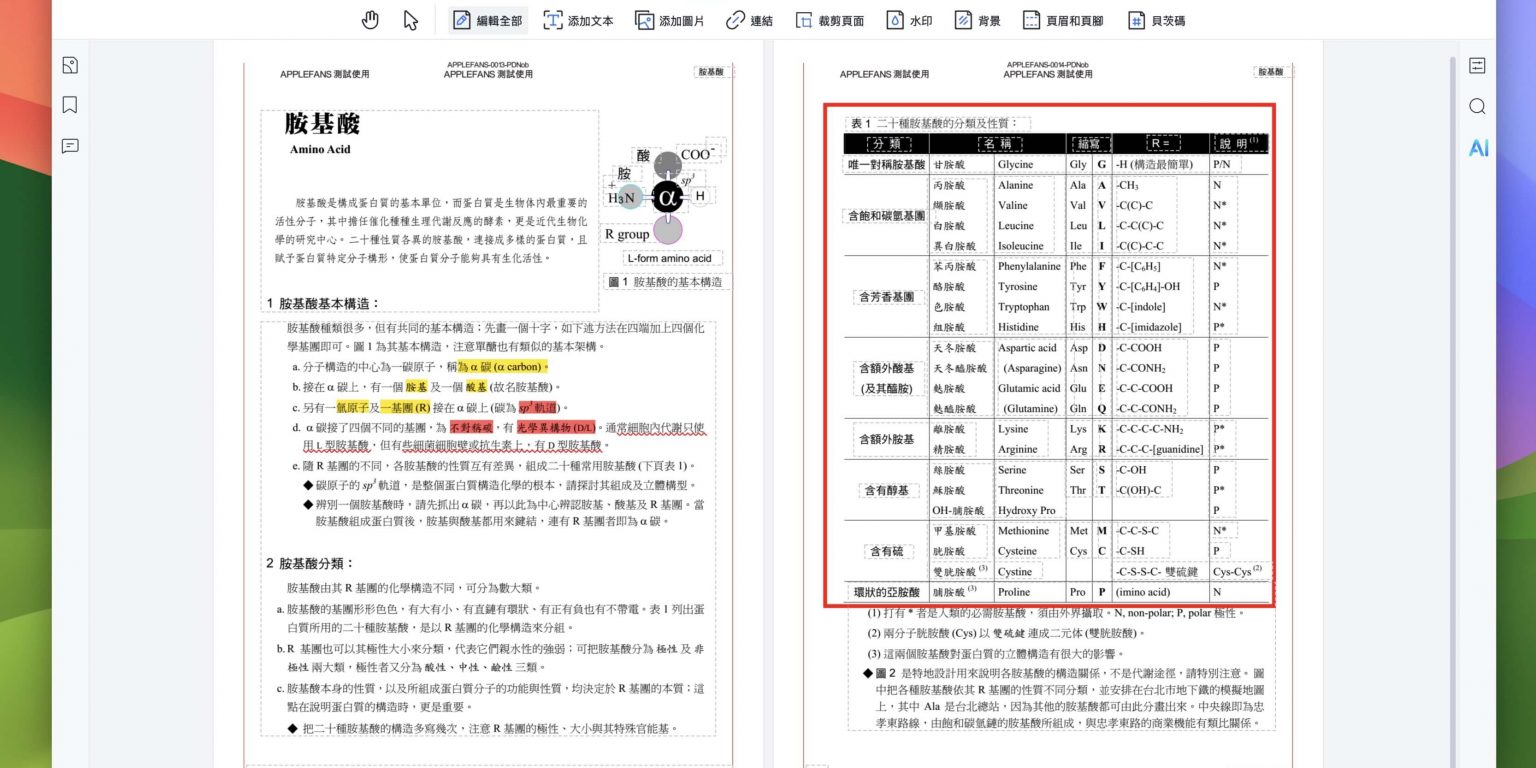Select the 裁剪頁面 crop page tool
1536x768 pixels.
pyautogui.click(x=829, y=20)
